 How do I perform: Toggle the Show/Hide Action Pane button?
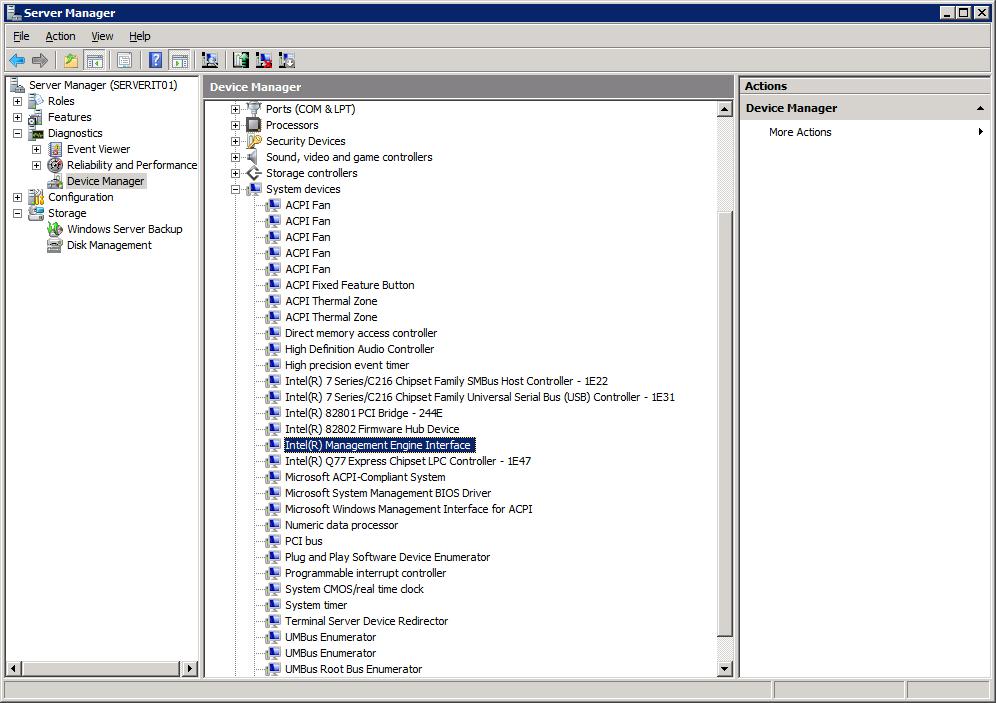[180, 60]
